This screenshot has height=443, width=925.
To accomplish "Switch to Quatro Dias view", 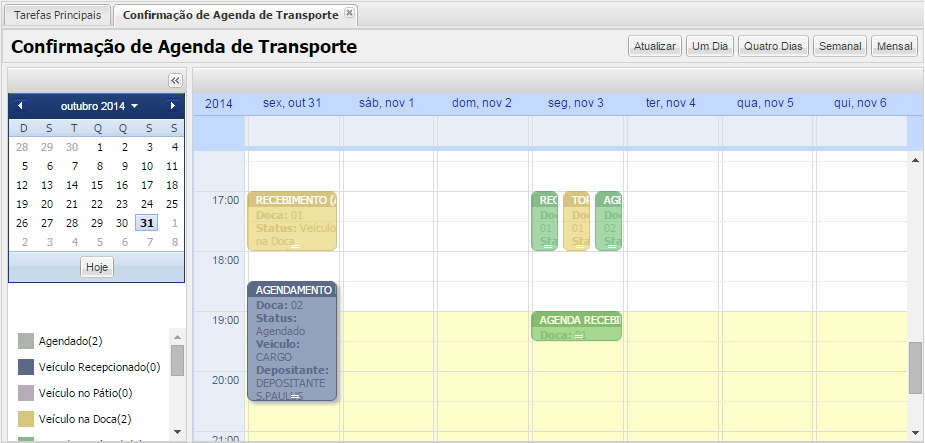I will click(773, 47).
